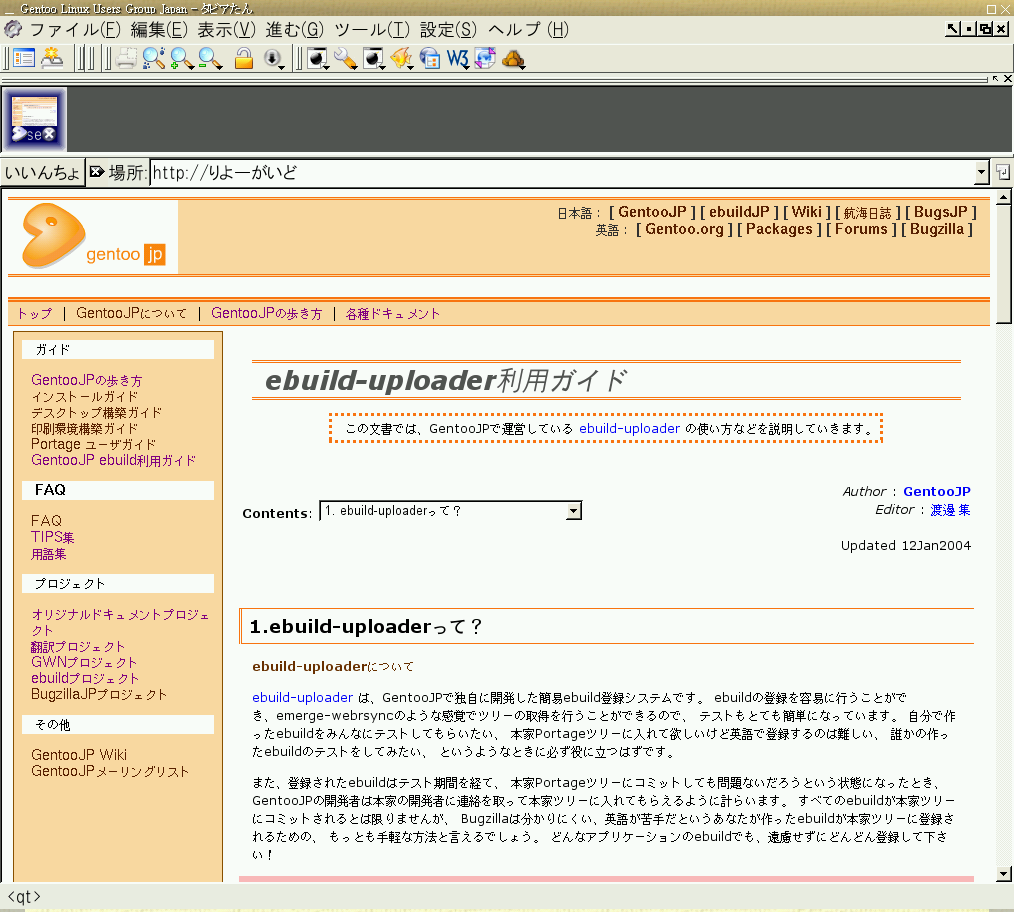Select the page thumbnail tab
This screenshot has height=912, width=1014.
34,120
